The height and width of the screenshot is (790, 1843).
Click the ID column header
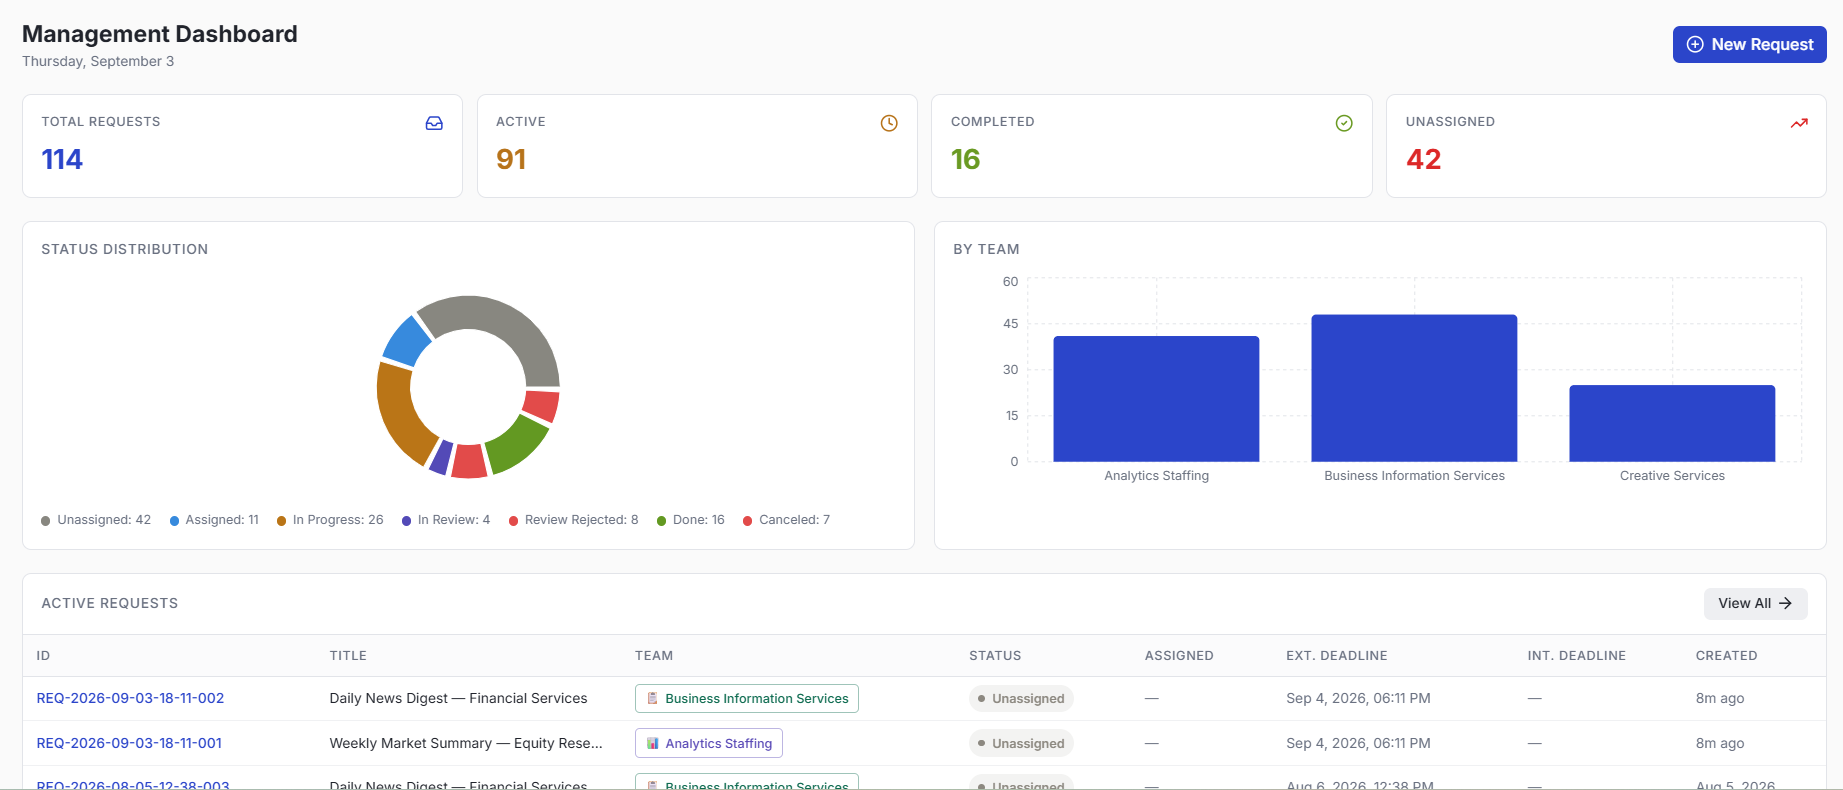43,656
